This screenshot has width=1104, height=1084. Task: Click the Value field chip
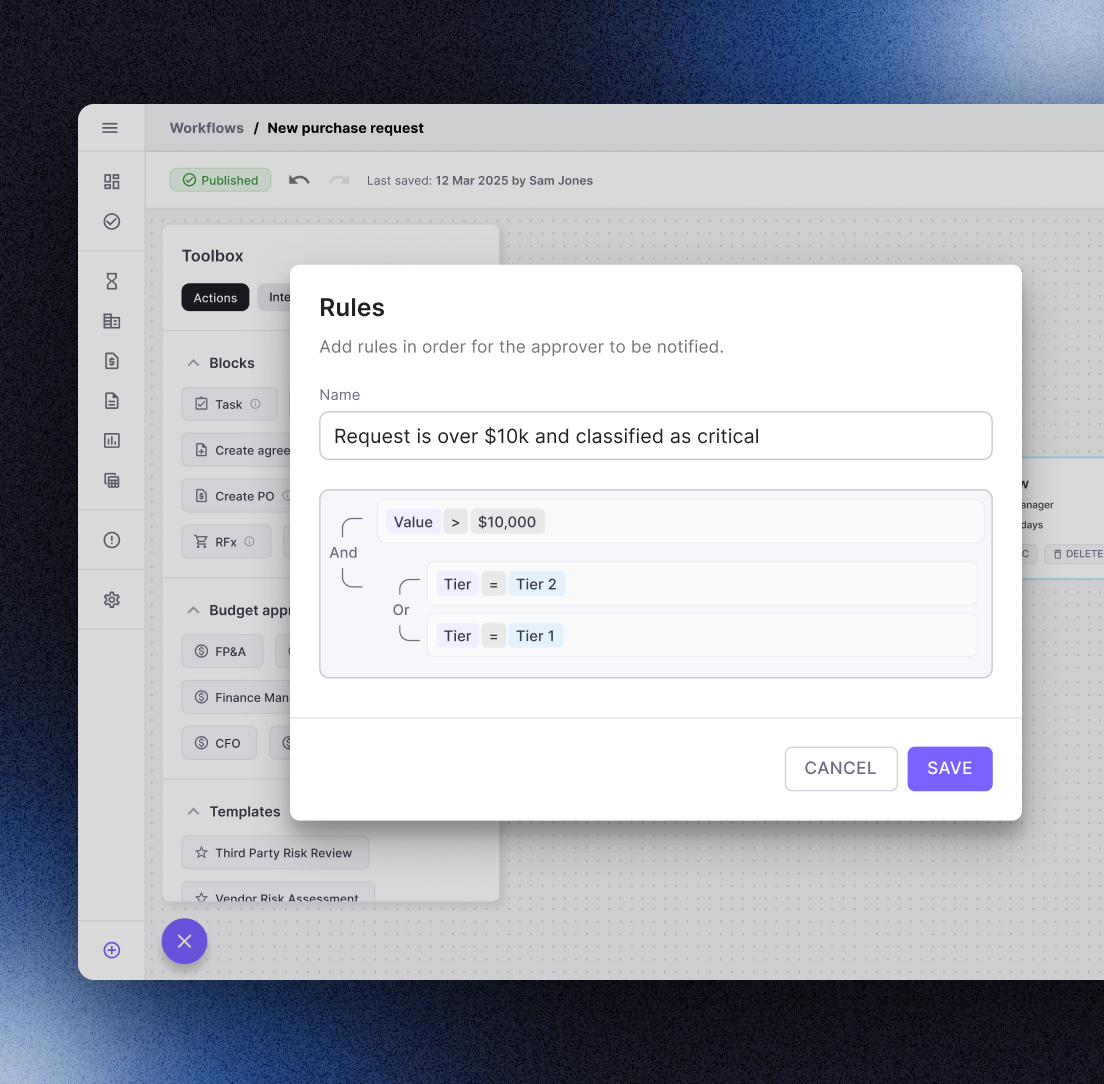(413, 522)
